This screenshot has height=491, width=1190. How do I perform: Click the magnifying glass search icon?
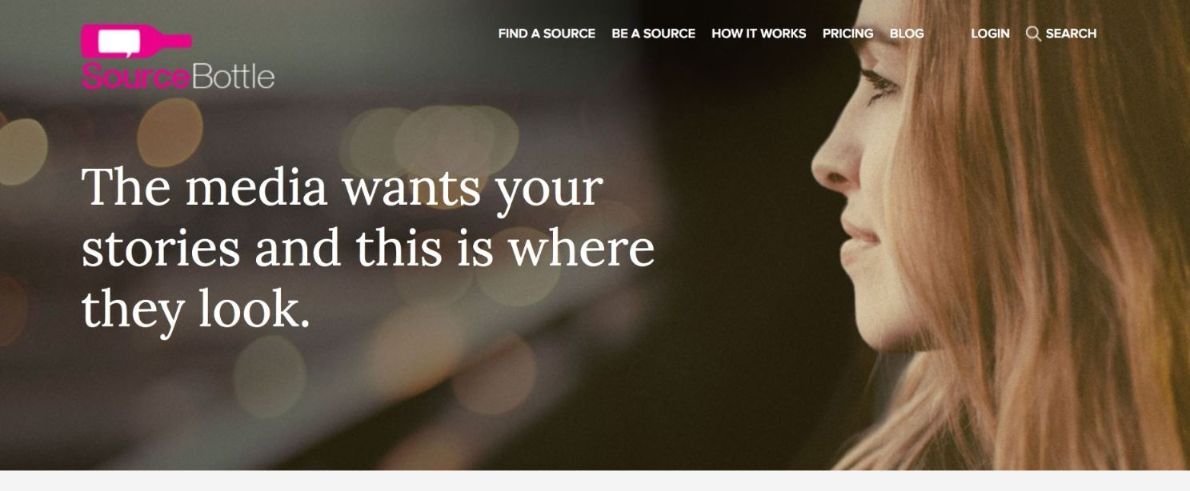tap(1032, 33)
